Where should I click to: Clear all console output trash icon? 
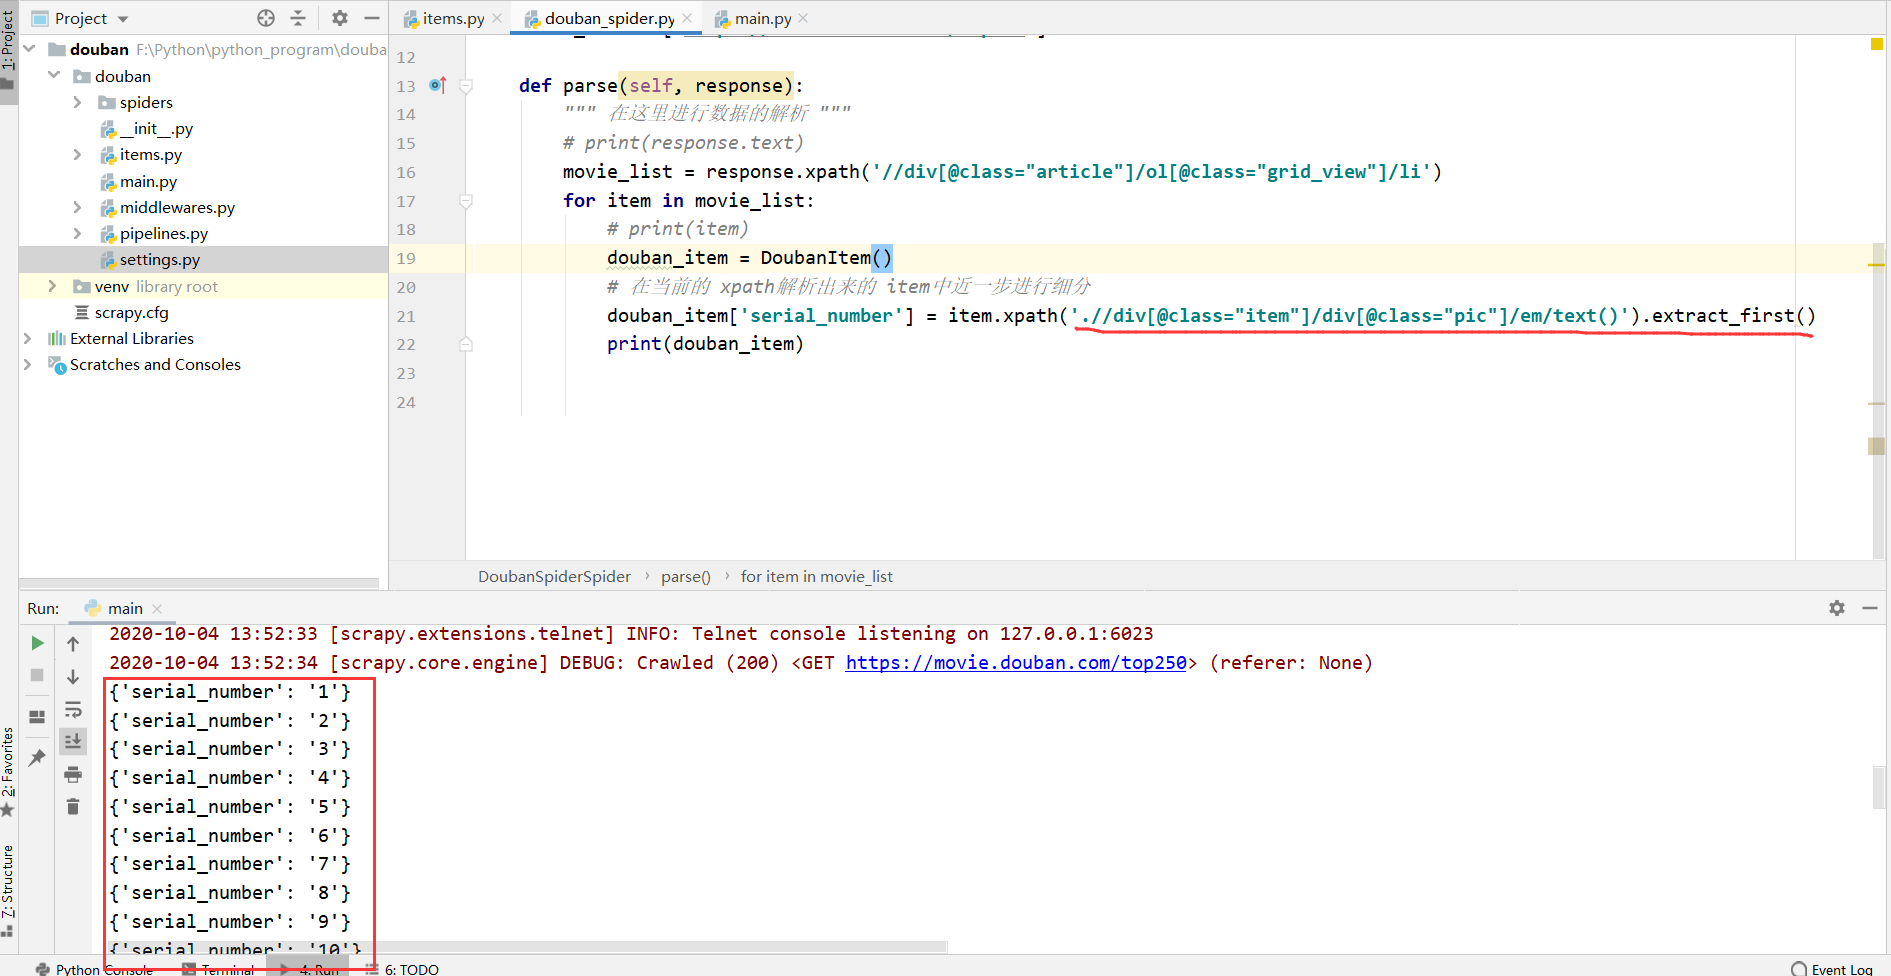73,806
